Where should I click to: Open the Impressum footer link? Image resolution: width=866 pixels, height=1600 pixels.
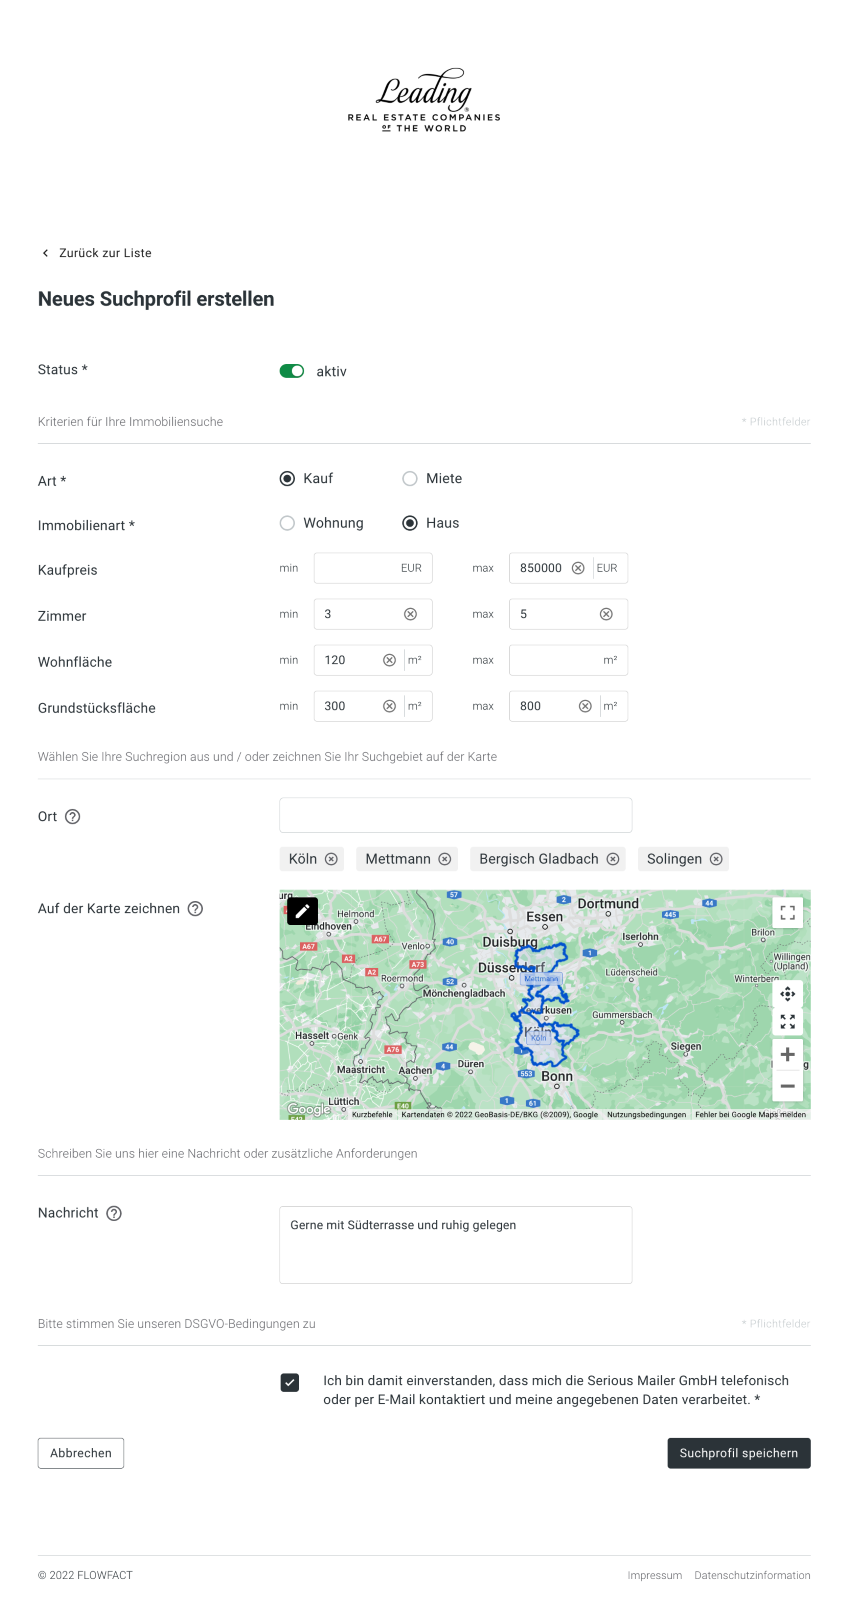[654, 1575]
